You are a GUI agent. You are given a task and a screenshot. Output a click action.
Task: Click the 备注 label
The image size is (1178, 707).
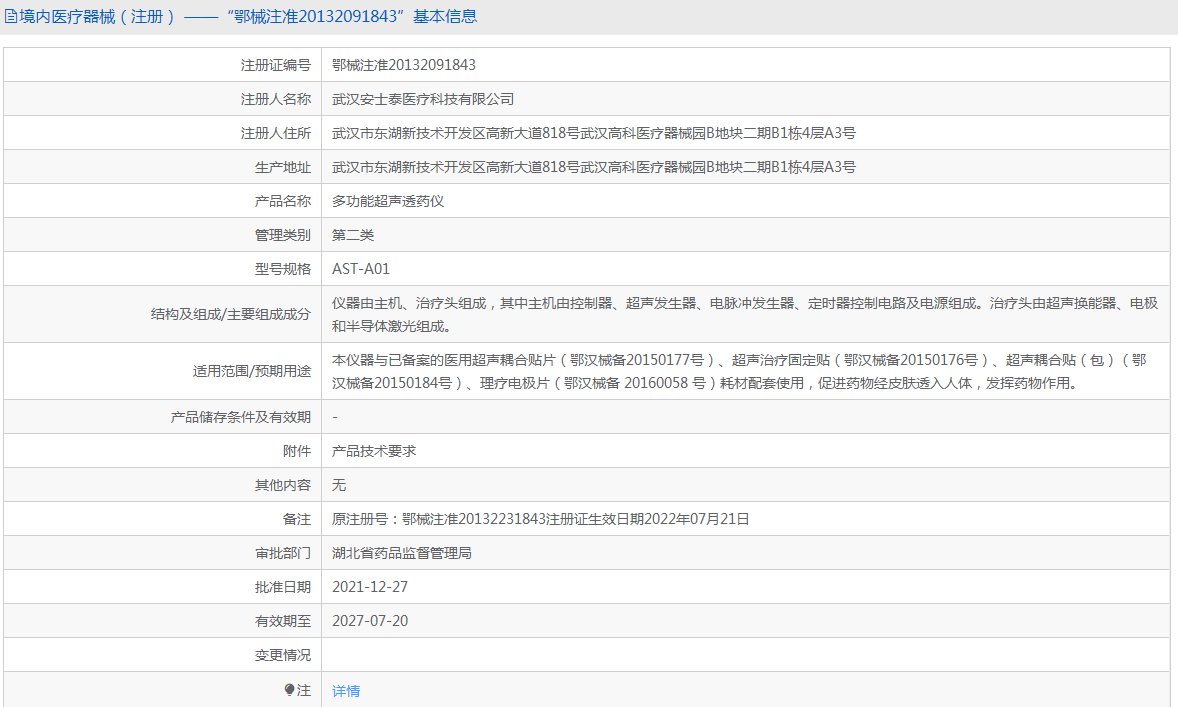pyautogui.click(x=297, y=519)
